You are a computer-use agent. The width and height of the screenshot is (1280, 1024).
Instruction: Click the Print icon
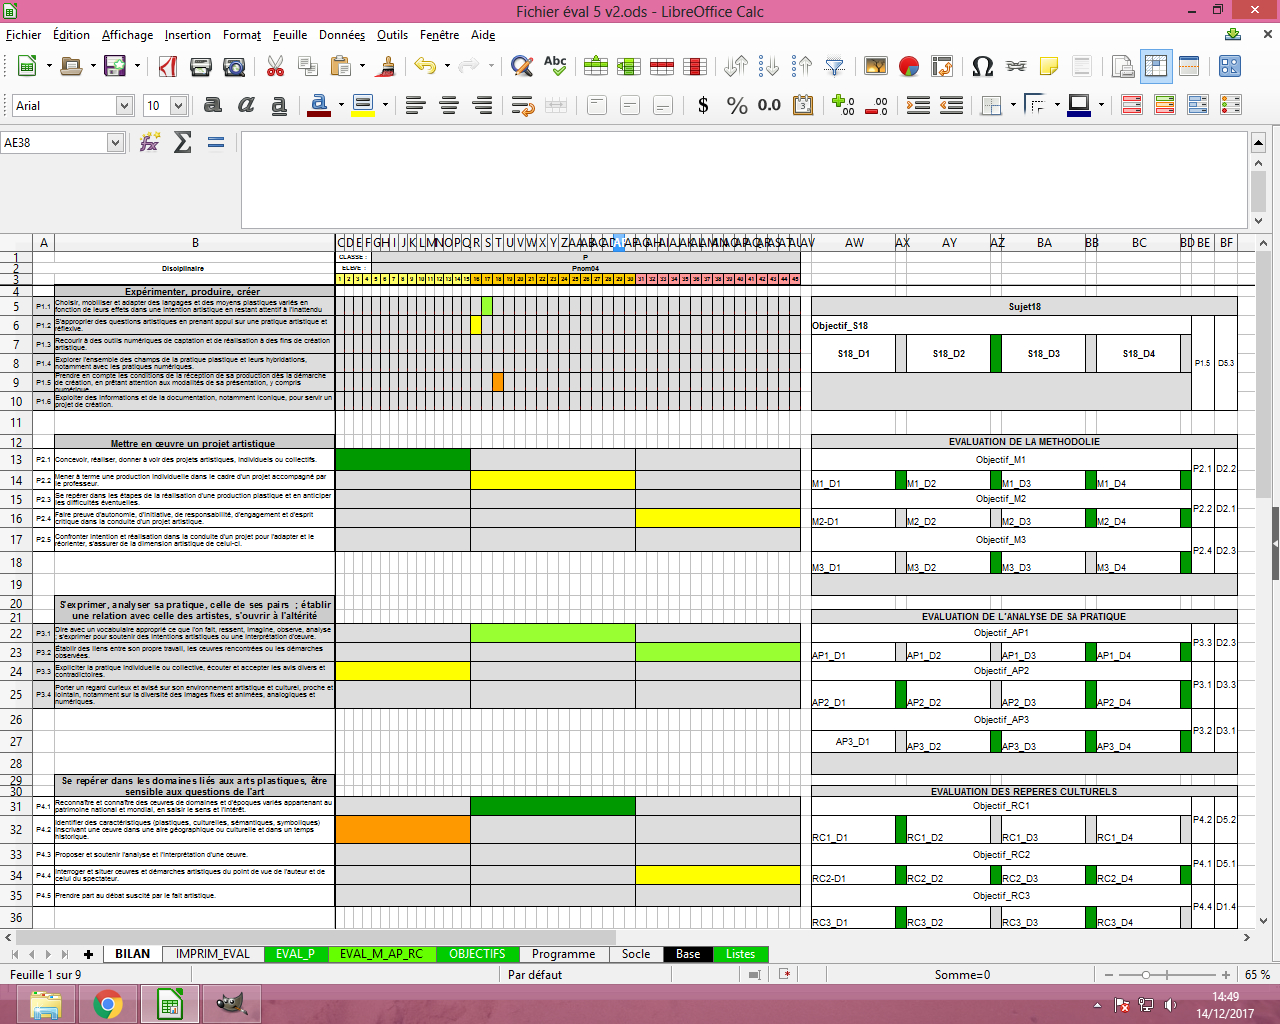(201, 67)
